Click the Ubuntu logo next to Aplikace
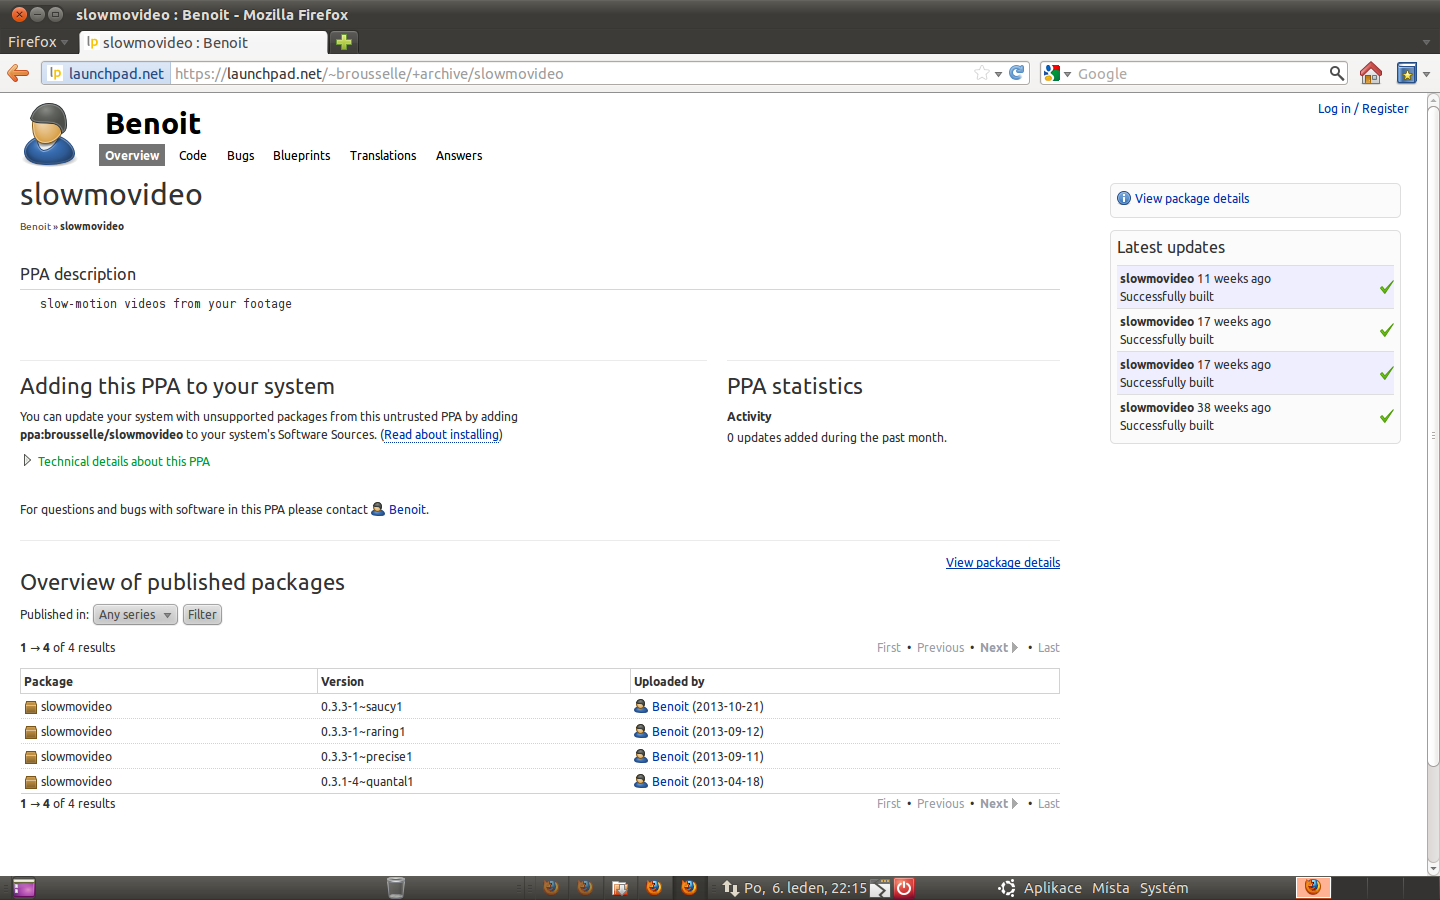The image size is (1440, 900). tap(1007, 887)
